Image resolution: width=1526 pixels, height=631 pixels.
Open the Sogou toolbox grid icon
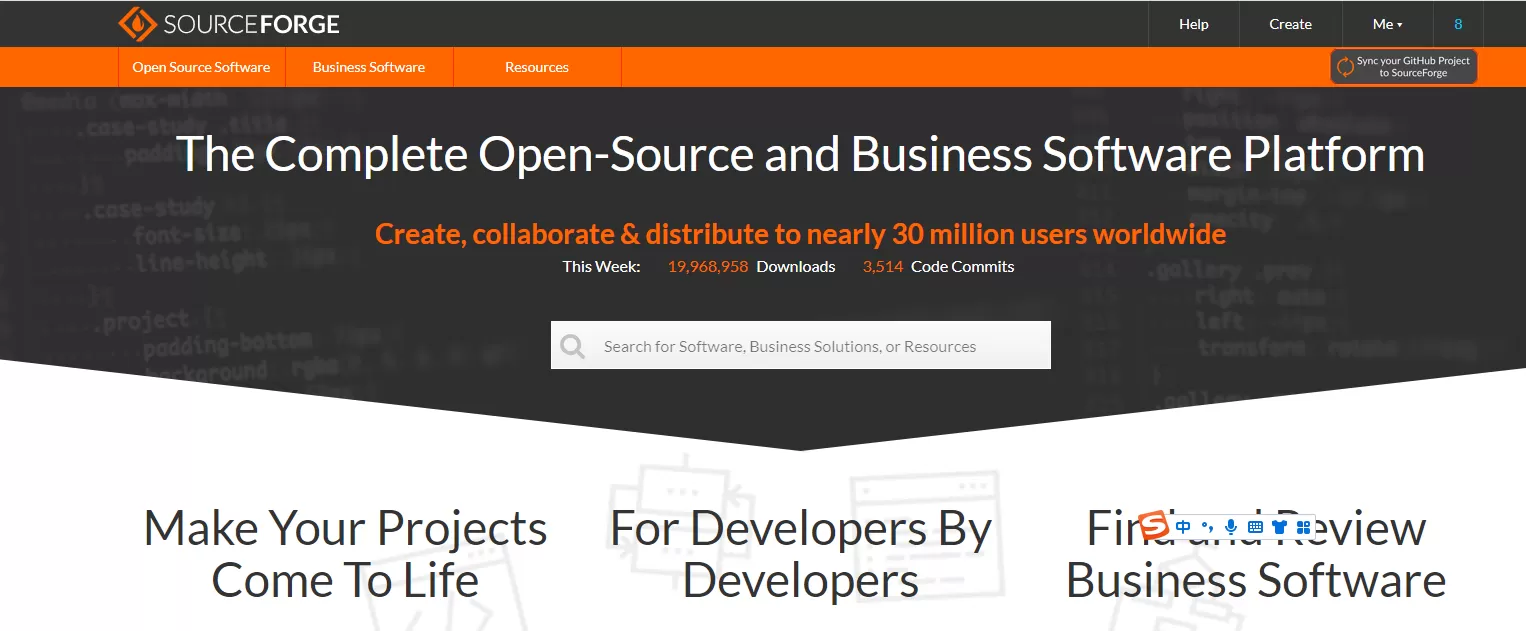coord(1303,527)
